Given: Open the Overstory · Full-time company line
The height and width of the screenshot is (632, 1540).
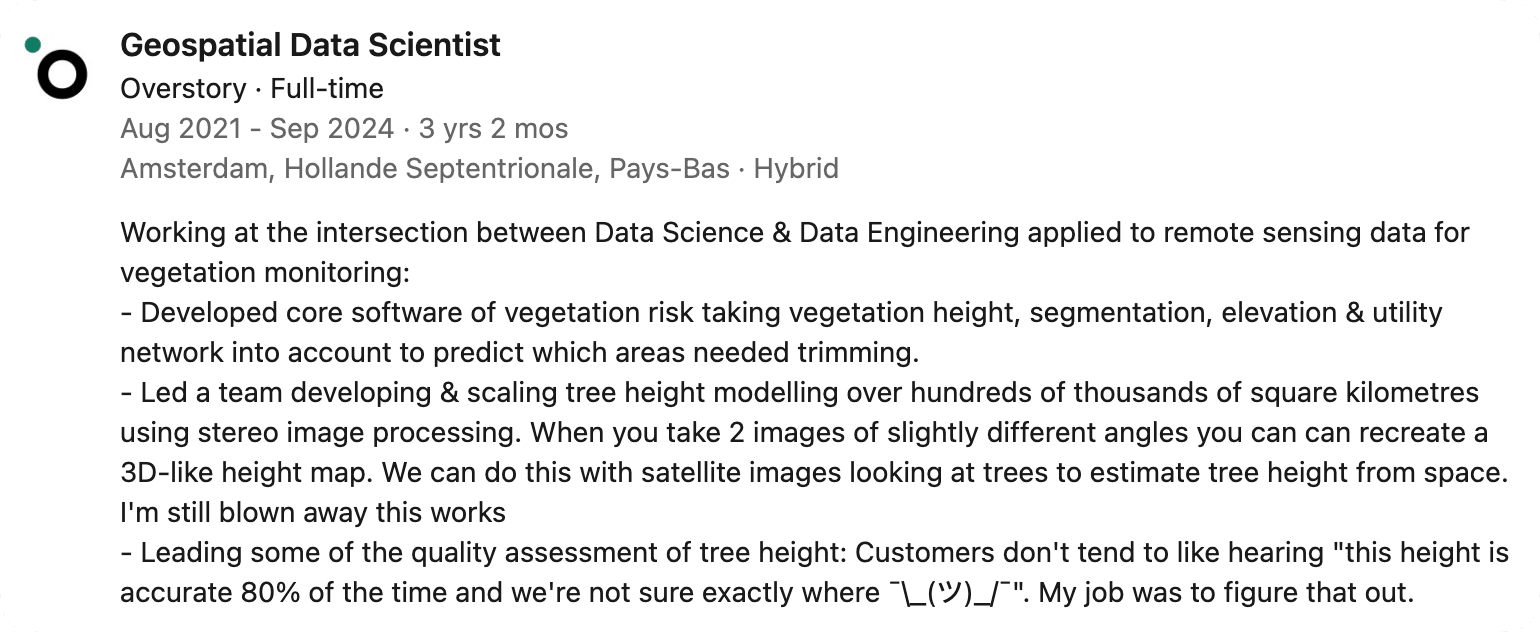Looking at the screenshot, I should tap(252, 89).
